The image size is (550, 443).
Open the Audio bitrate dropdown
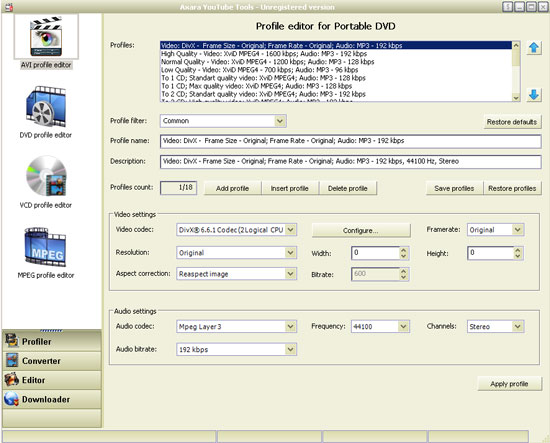point(290,349)
